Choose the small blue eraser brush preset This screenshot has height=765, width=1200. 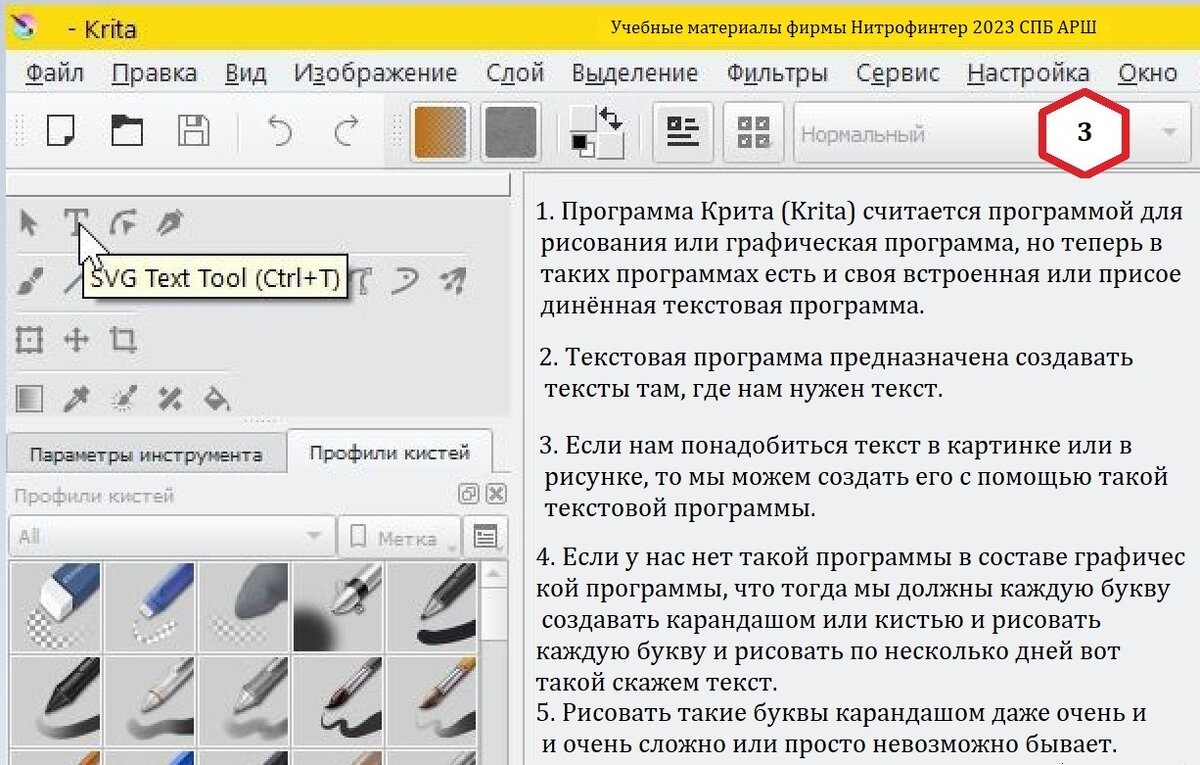click(150, 606)
